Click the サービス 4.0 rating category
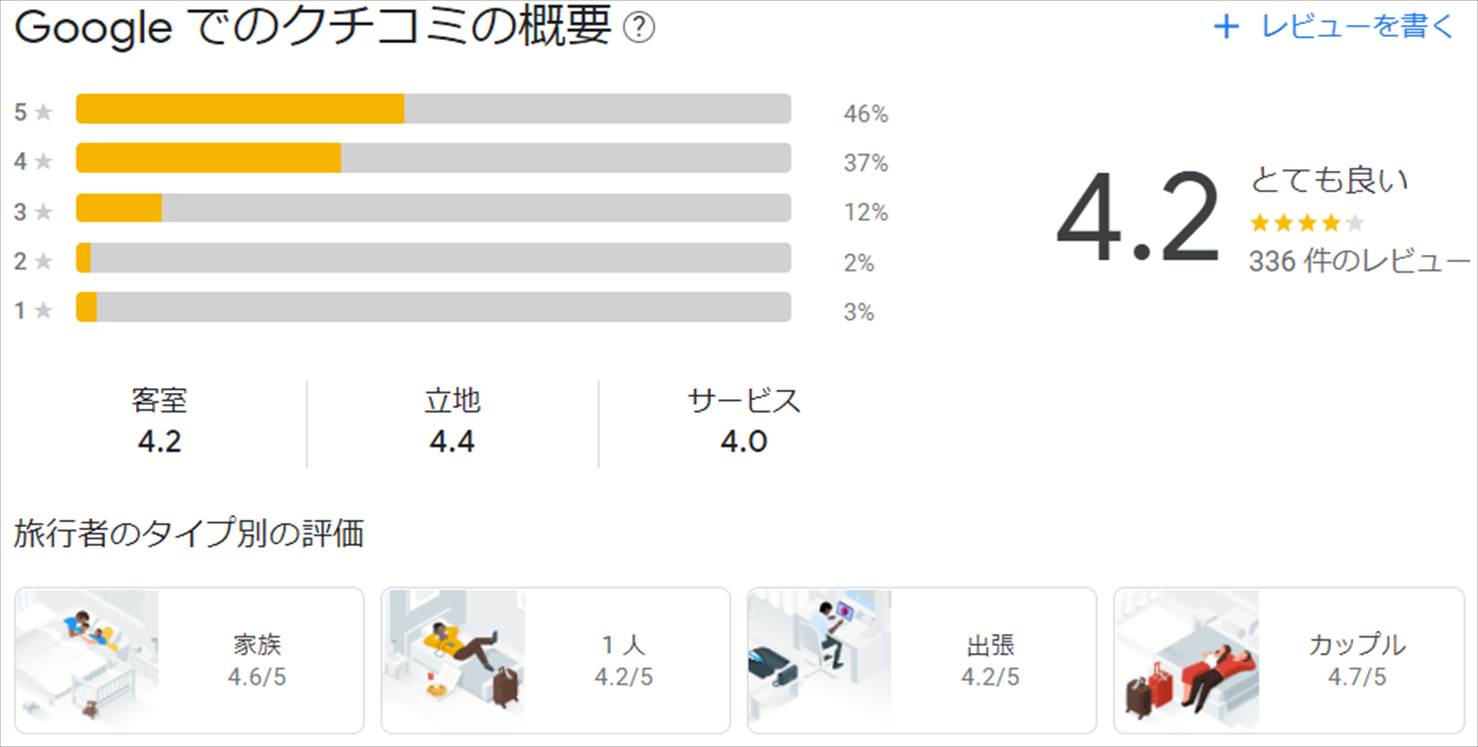Viewport: 1478px width, 747px height. tap(744, 421)
